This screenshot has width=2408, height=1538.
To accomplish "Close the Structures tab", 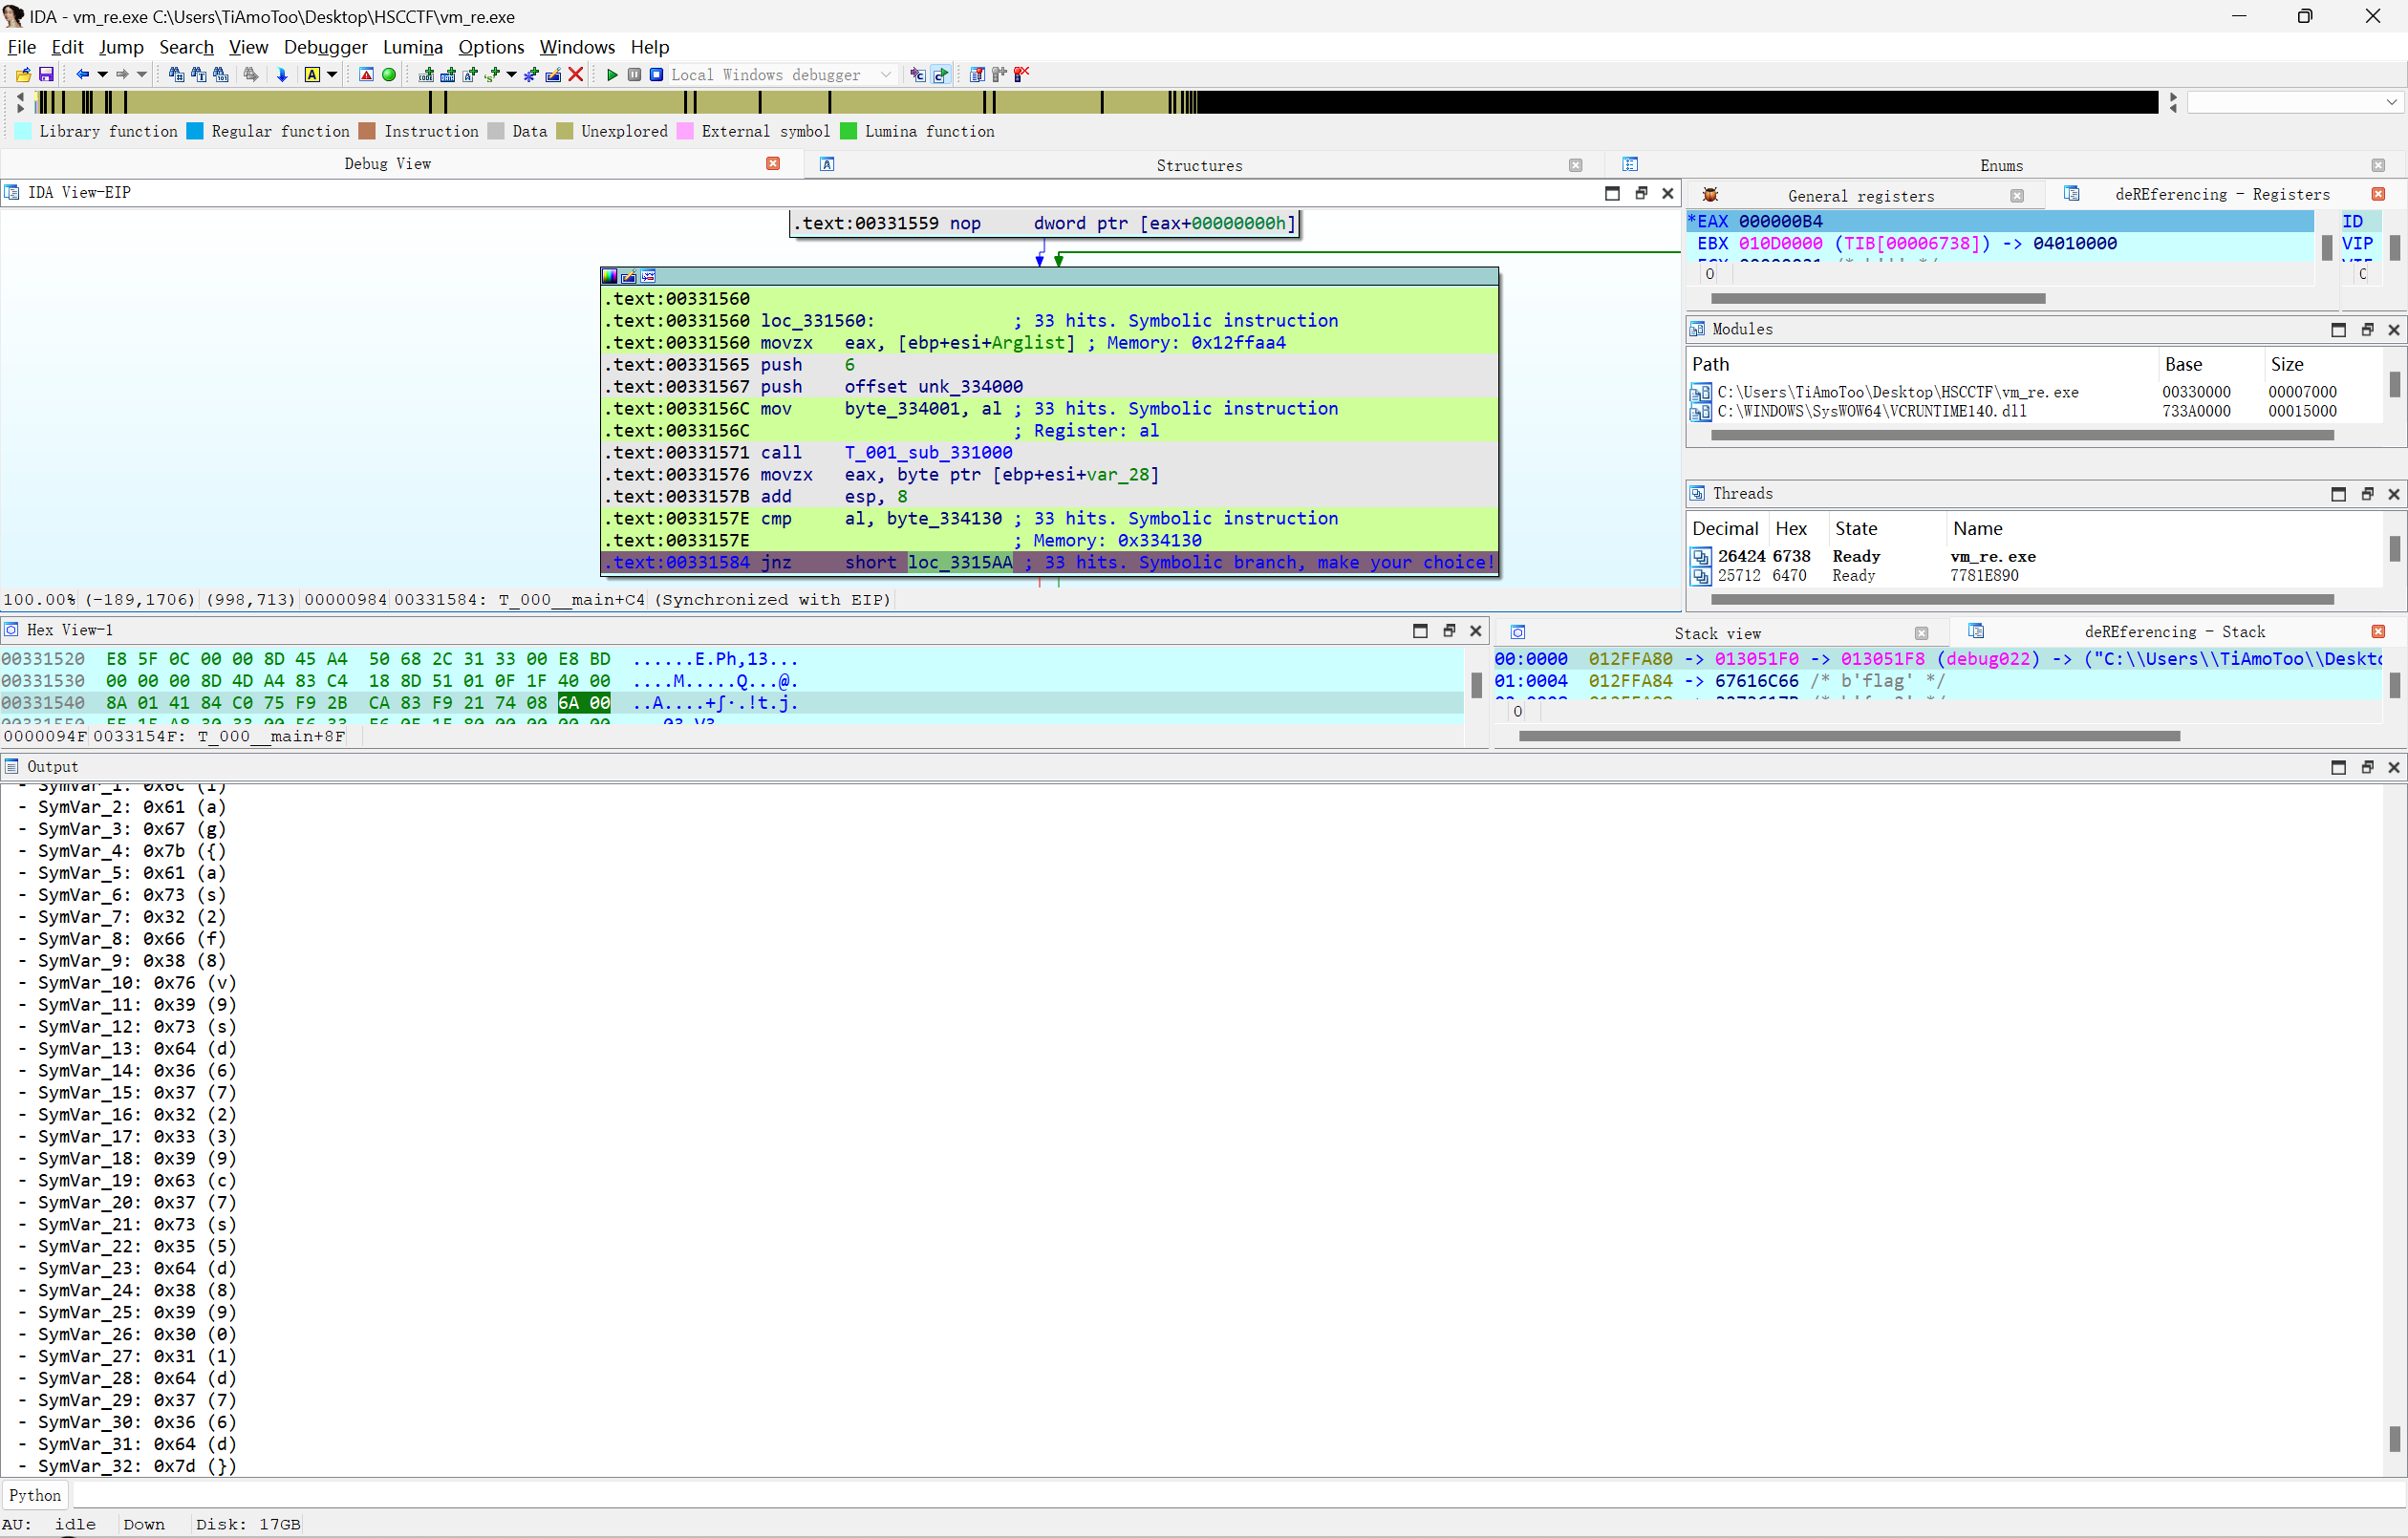I will coord(1576,166).
